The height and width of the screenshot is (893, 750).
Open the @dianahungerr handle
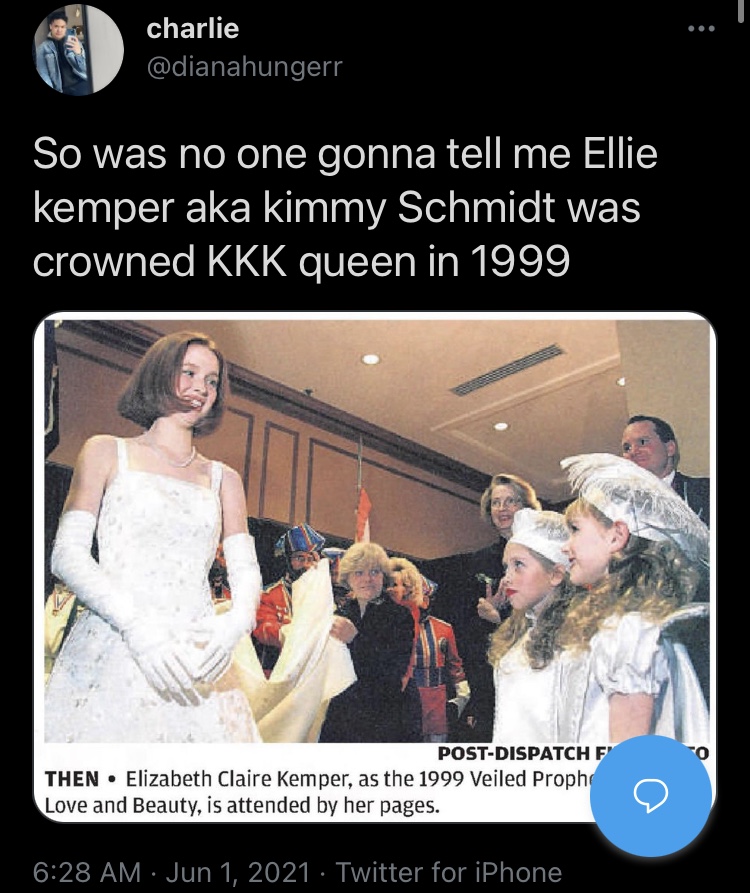[244, 68]
